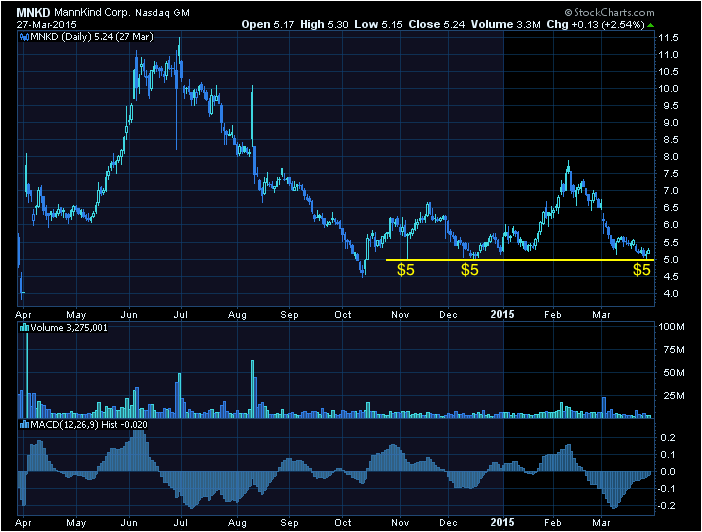
Task: Click the 0.0 MACD axis label
Action: [x=668, y=472]
